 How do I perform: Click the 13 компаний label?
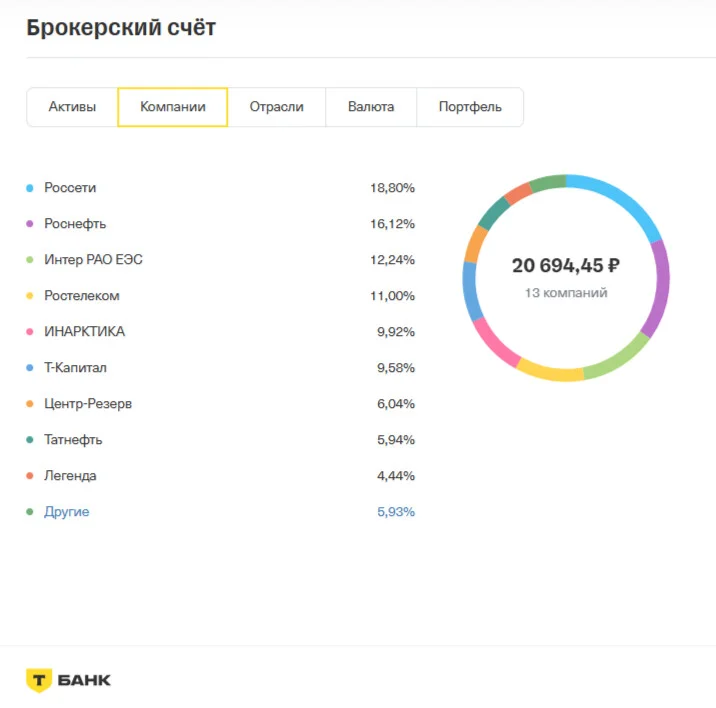click(x=566, y=293)
